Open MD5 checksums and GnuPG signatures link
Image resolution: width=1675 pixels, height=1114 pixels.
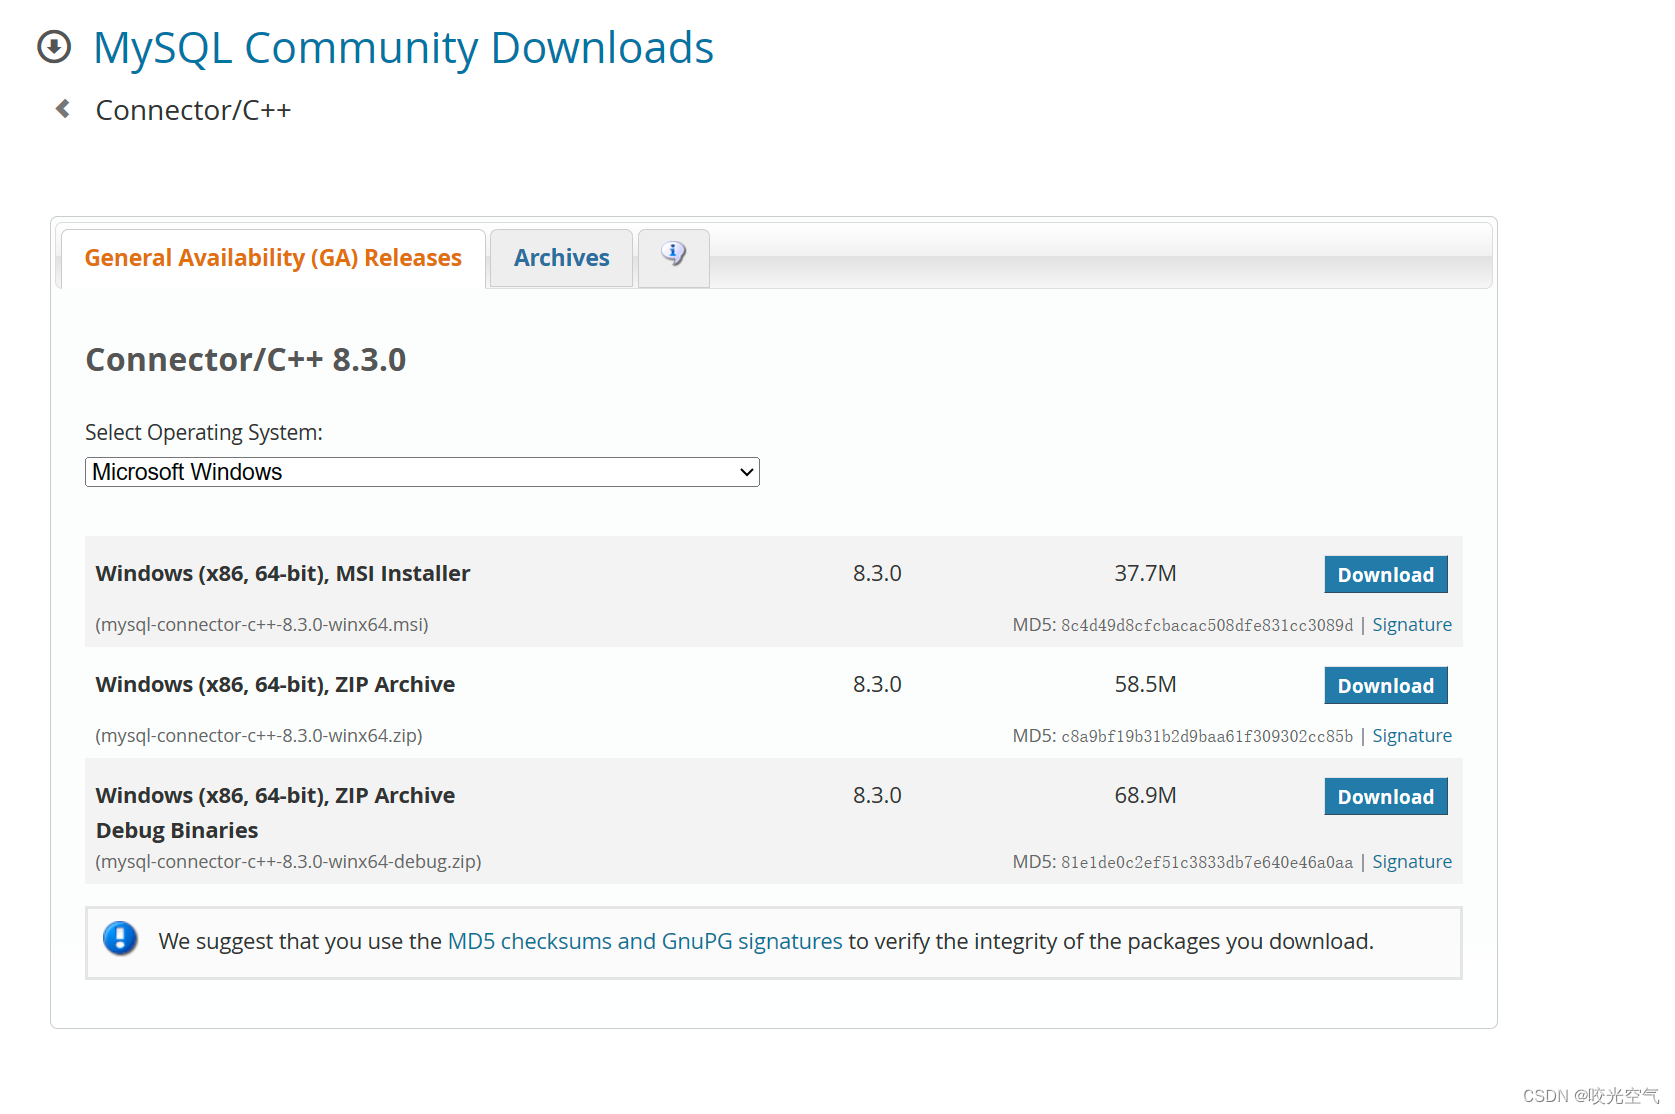point(645,942)
